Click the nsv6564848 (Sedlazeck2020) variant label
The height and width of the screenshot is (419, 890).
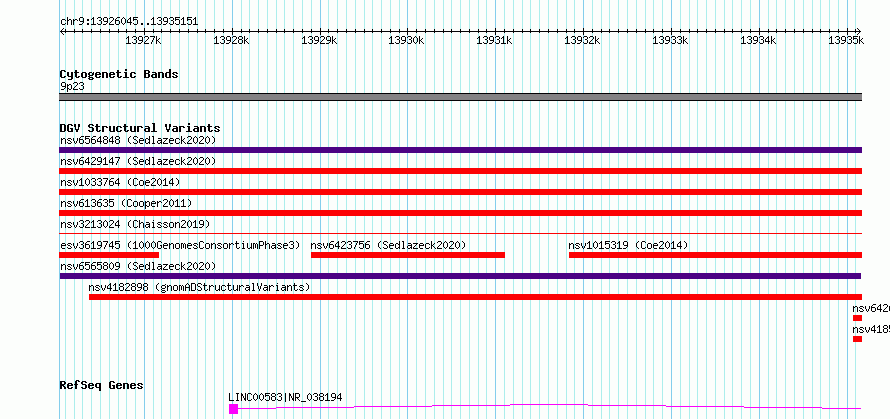[x=138, y=140]
